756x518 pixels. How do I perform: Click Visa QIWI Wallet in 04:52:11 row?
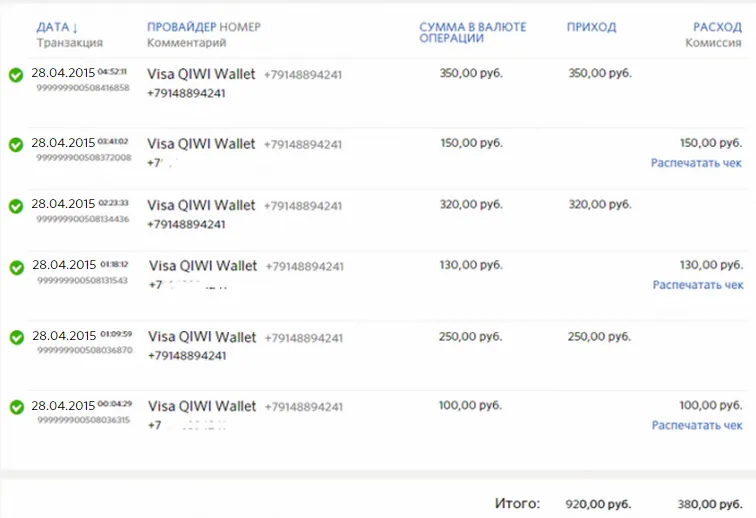click(201, 74)
